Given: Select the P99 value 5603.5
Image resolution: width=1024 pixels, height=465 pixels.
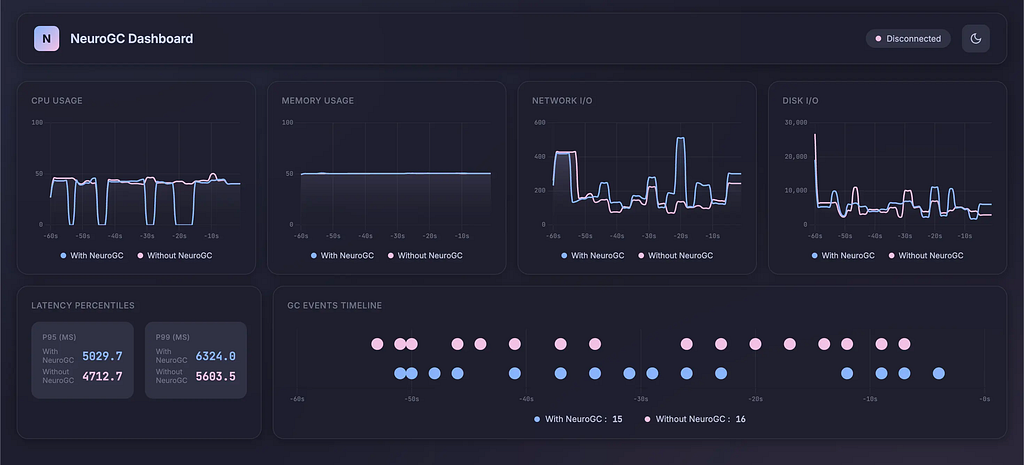Looking at the screenshot, I should click(x=216, y=376).
